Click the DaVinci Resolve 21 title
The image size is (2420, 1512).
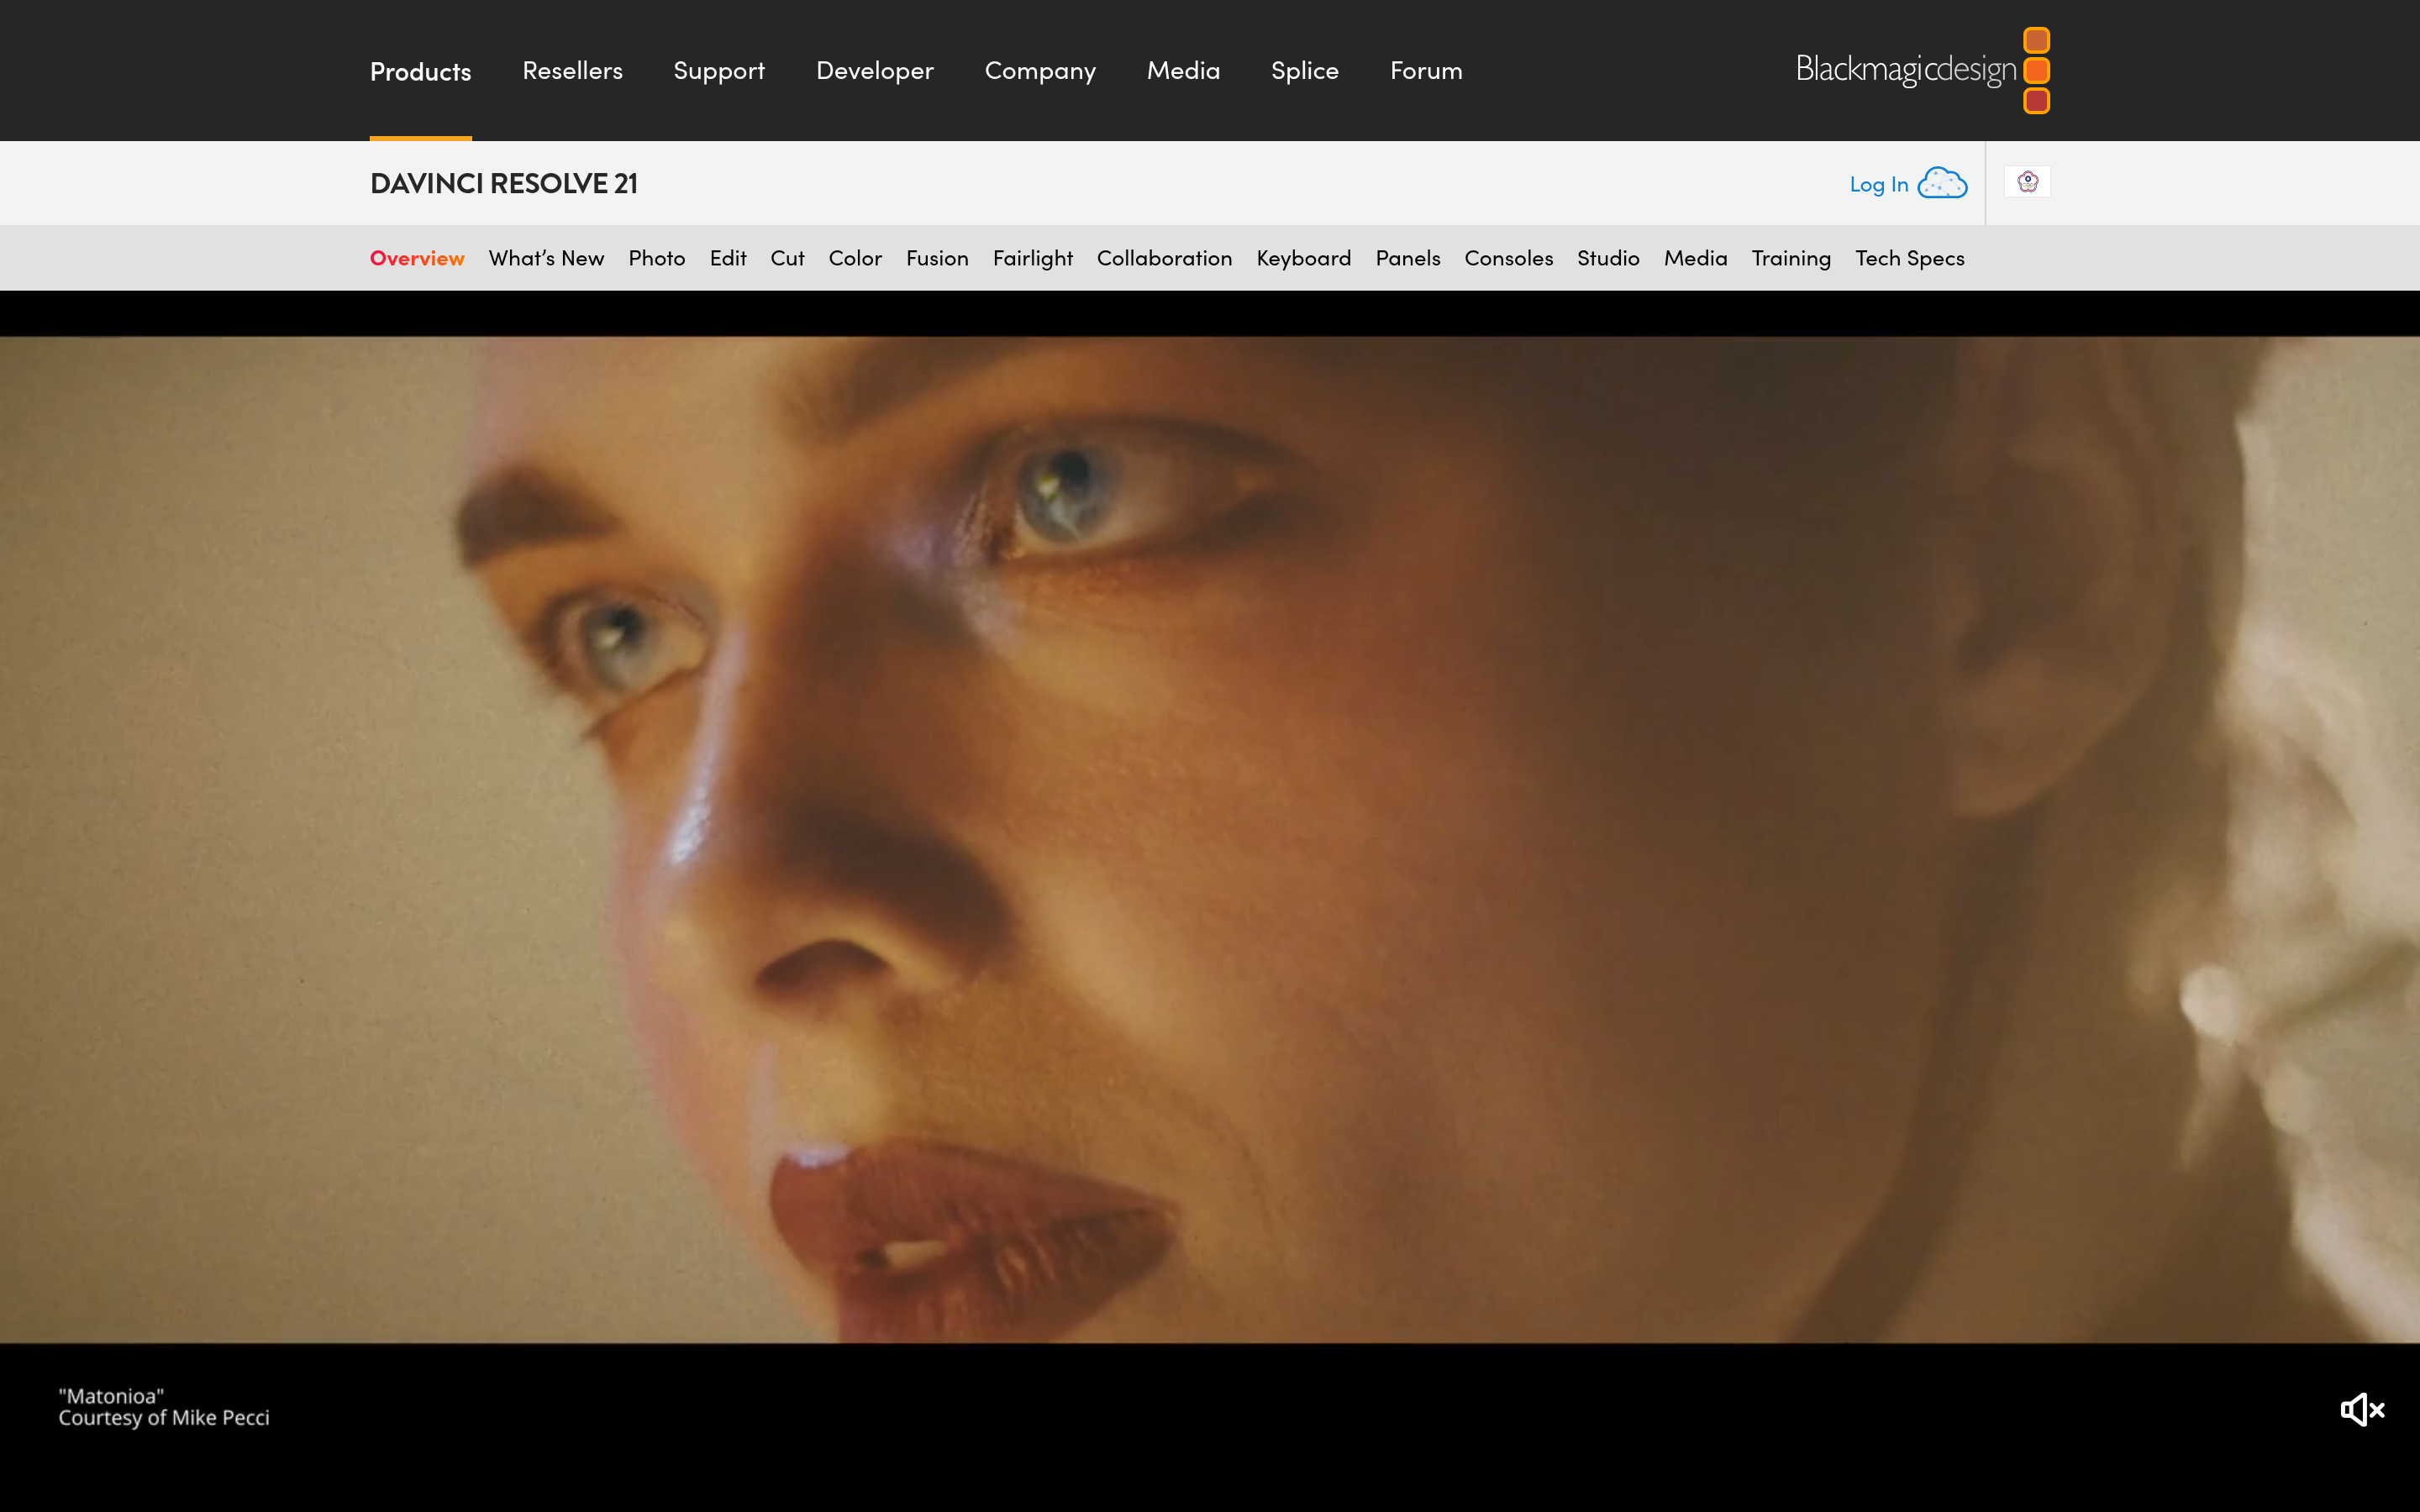[503, 183]
